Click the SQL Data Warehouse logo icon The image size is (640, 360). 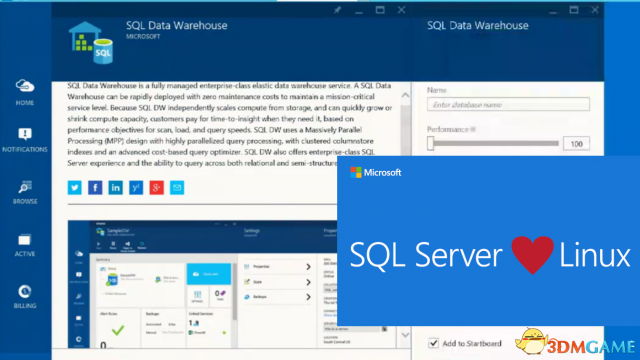click(91, 43)
